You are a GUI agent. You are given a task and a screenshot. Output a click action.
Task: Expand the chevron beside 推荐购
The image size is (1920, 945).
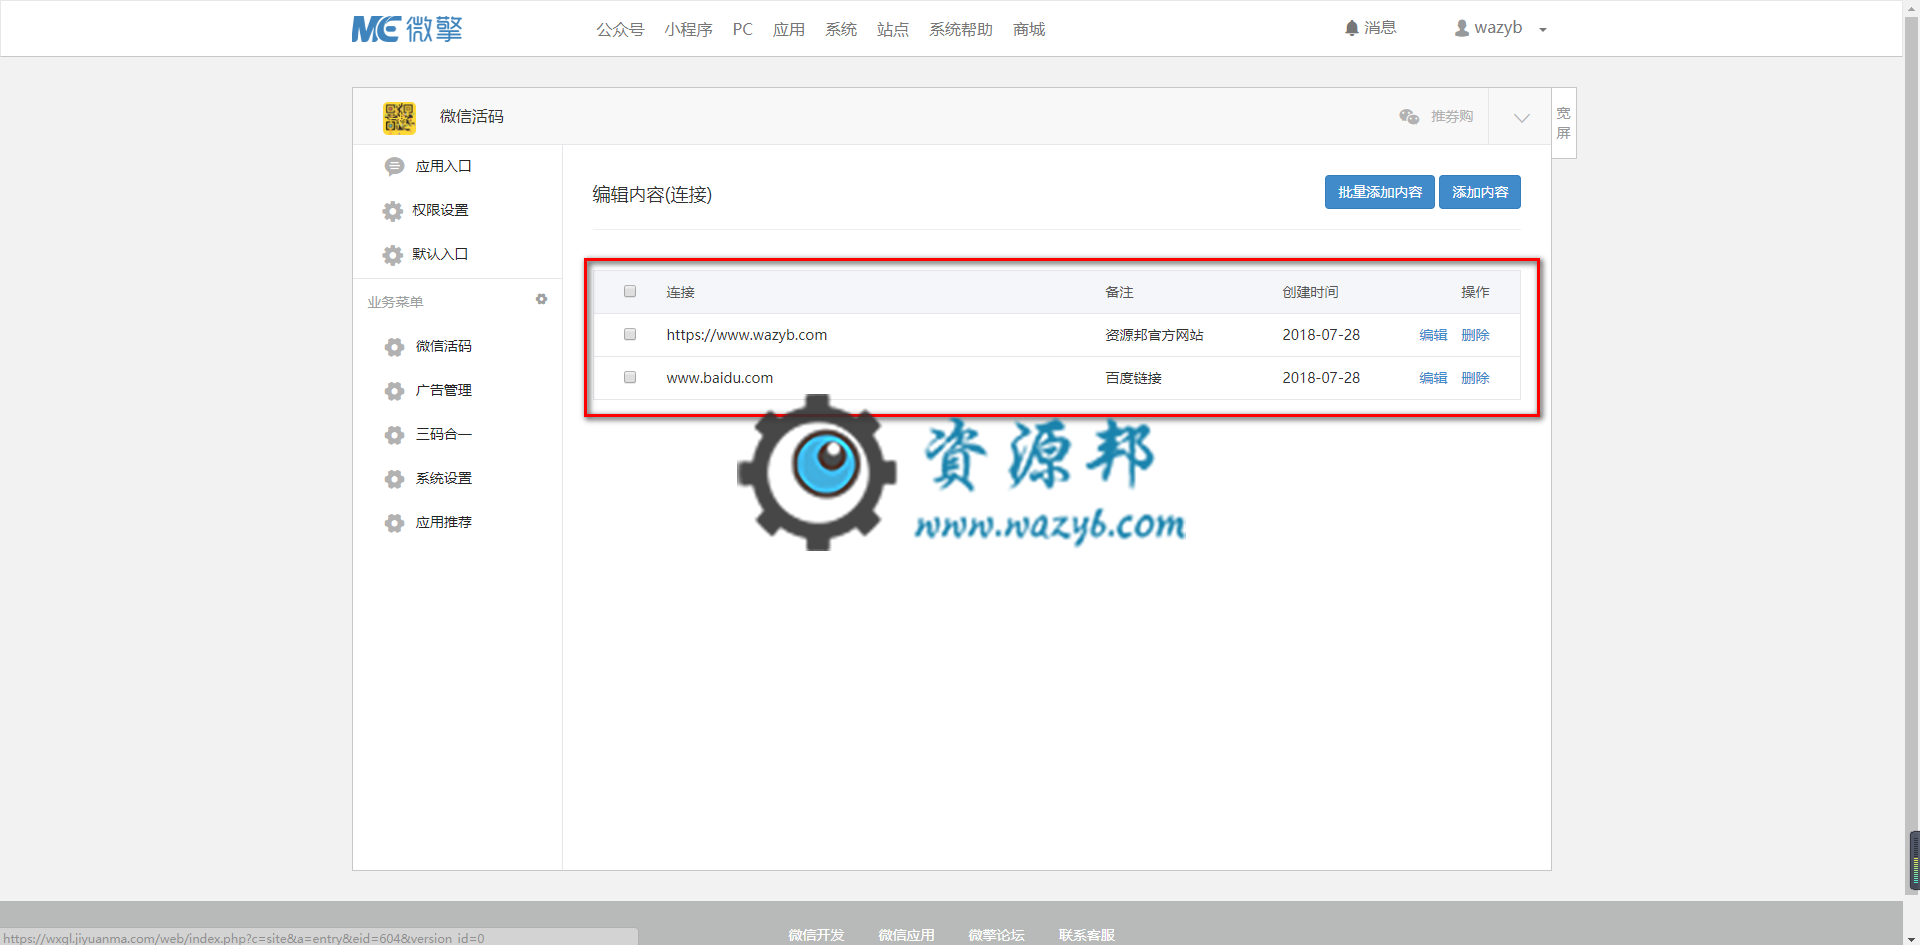(1521, 117)
